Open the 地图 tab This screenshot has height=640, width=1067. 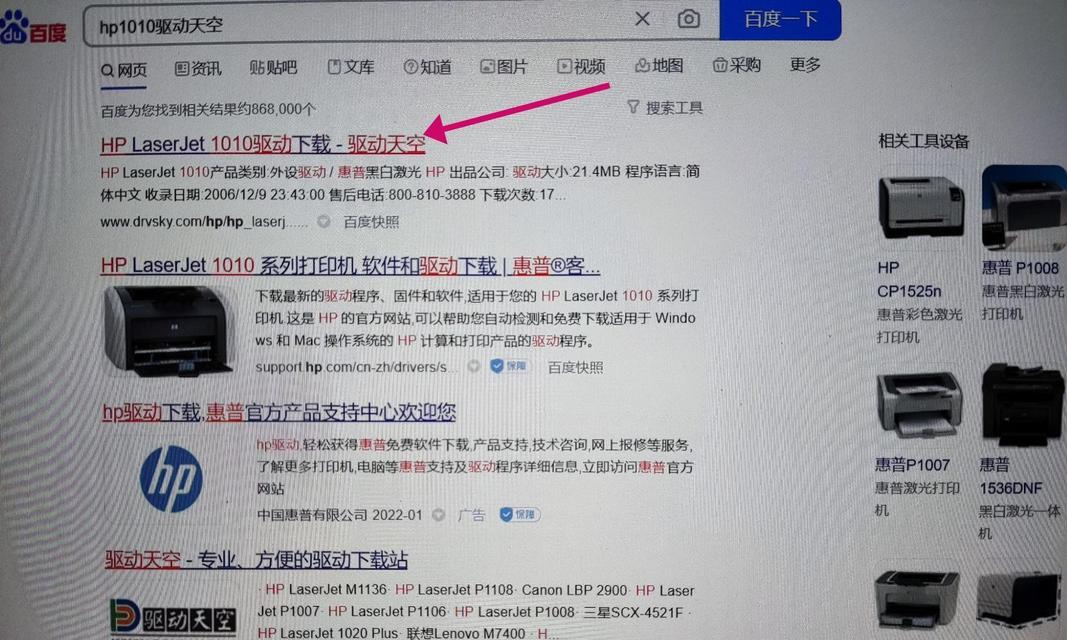pos(659,65)
